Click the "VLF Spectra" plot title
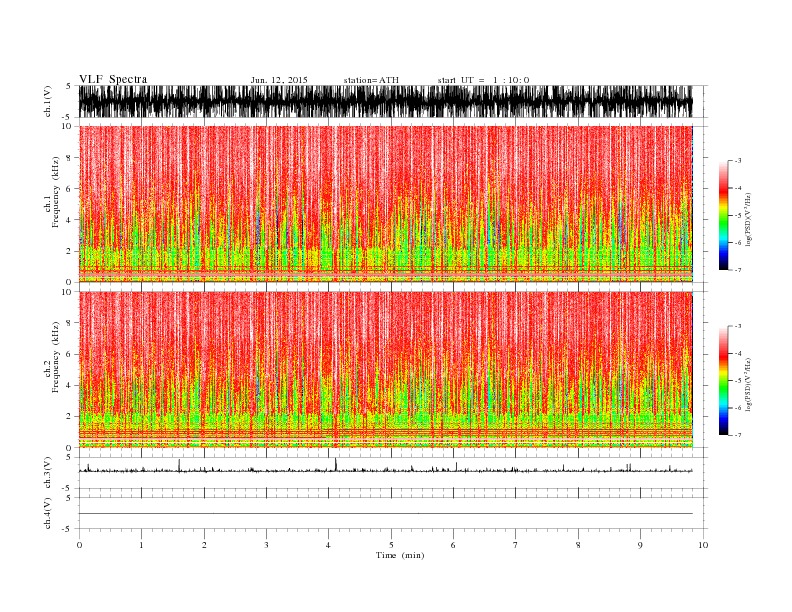 coord(113,79)
